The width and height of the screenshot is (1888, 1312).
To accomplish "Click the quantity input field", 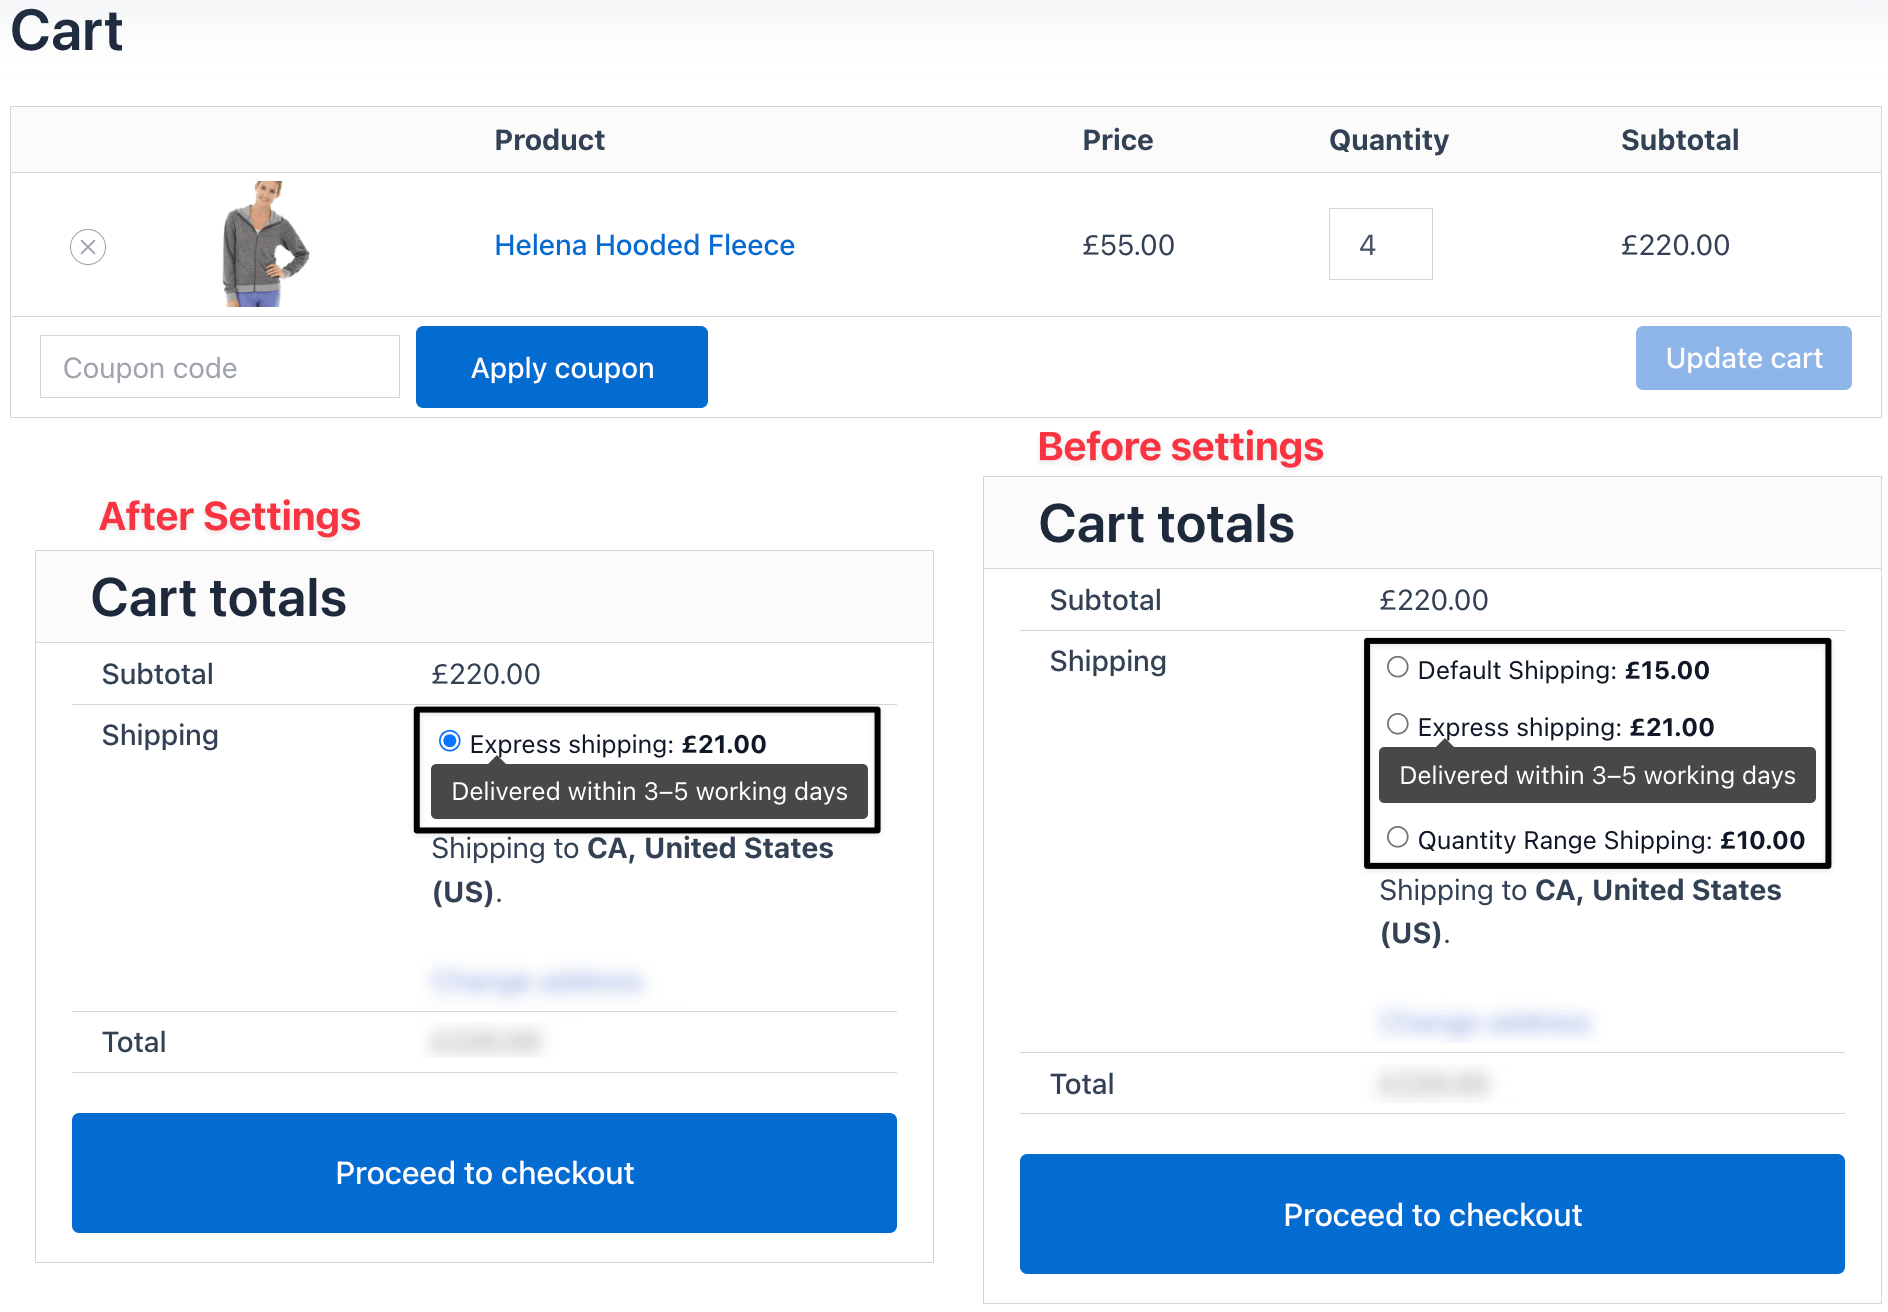I will pos(1380,244).
